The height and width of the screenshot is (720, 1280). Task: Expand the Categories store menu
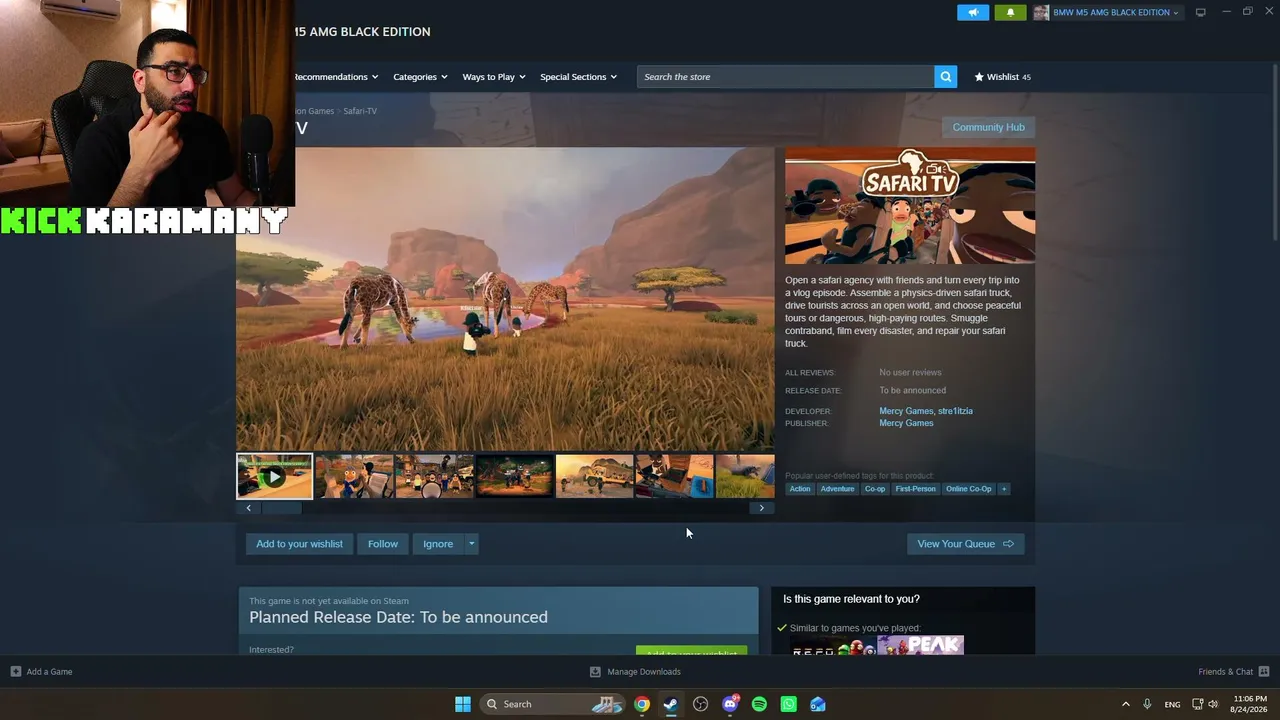coord(420,77)
